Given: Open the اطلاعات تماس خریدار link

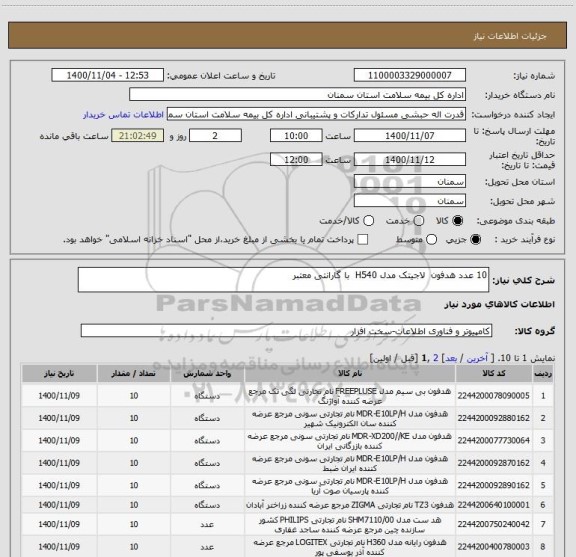Looking at the screenshot, I should coord(123,115).
